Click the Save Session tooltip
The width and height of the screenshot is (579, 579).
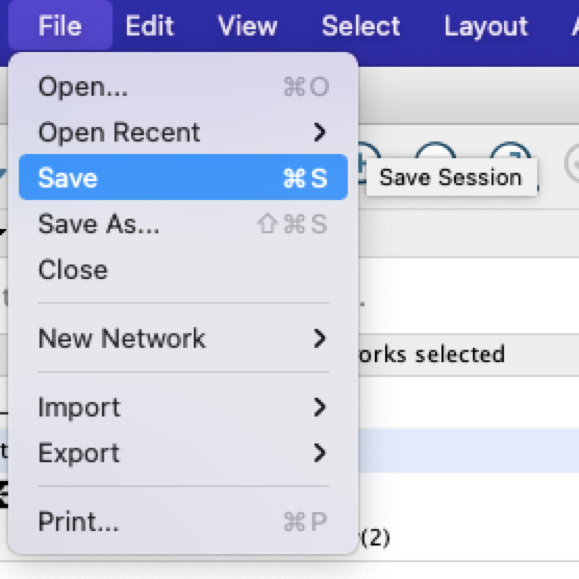point(451,177)
